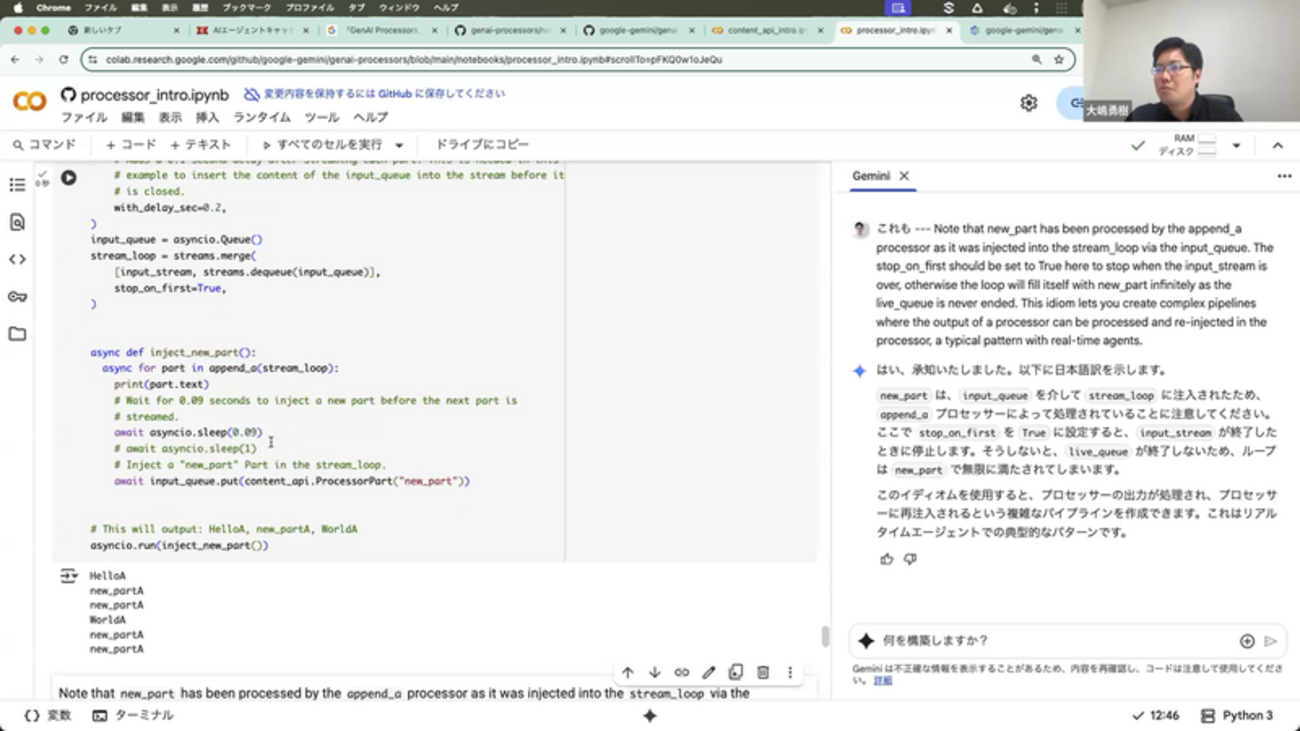1300x731 pixels.
Task: Open the find and replace sidebar icon
Action: [x=17, y=222]
